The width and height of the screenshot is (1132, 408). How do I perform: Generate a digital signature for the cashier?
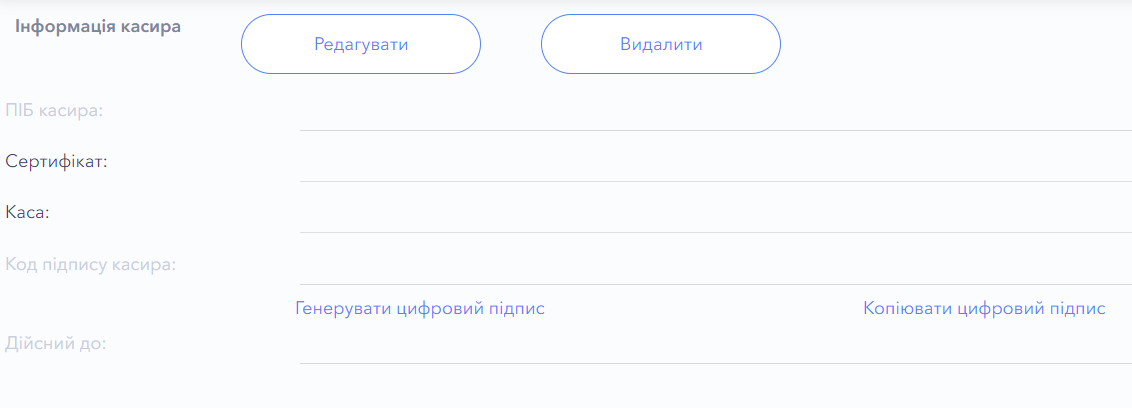point(420,308)
